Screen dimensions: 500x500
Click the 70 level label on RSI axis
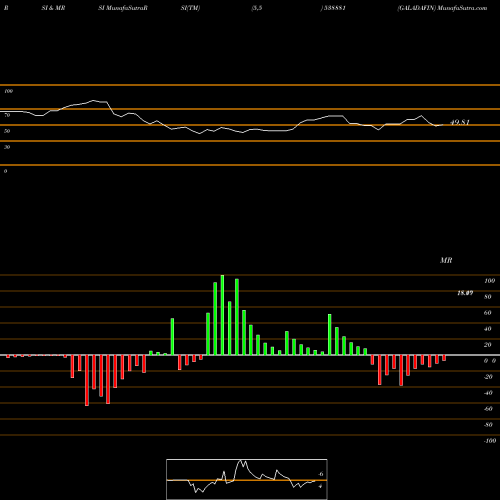7,115
